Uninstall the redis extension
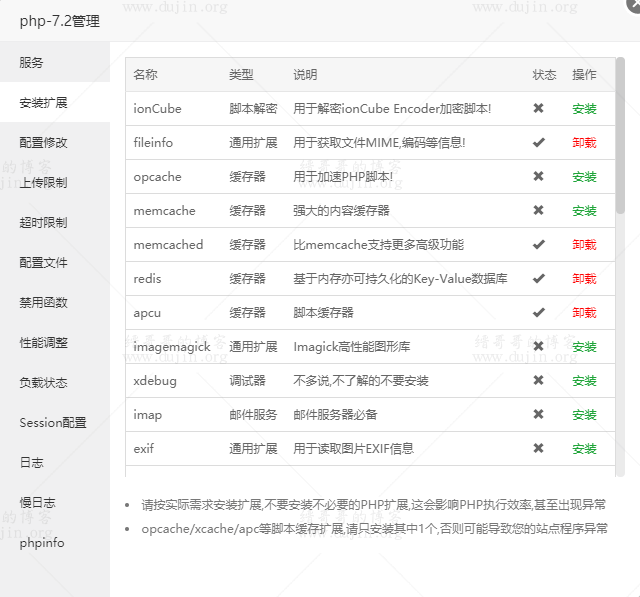 584,279
